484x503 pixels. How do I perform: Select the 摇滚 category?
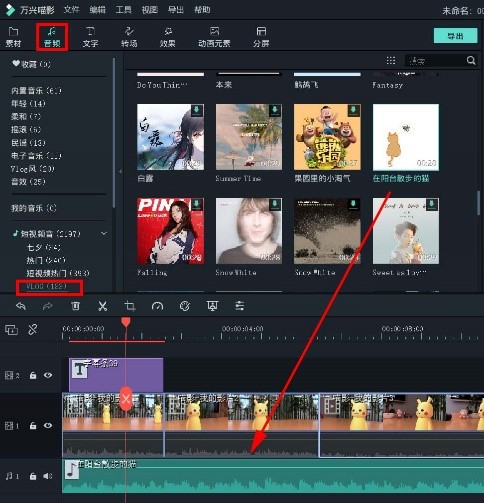click(26, 129)
